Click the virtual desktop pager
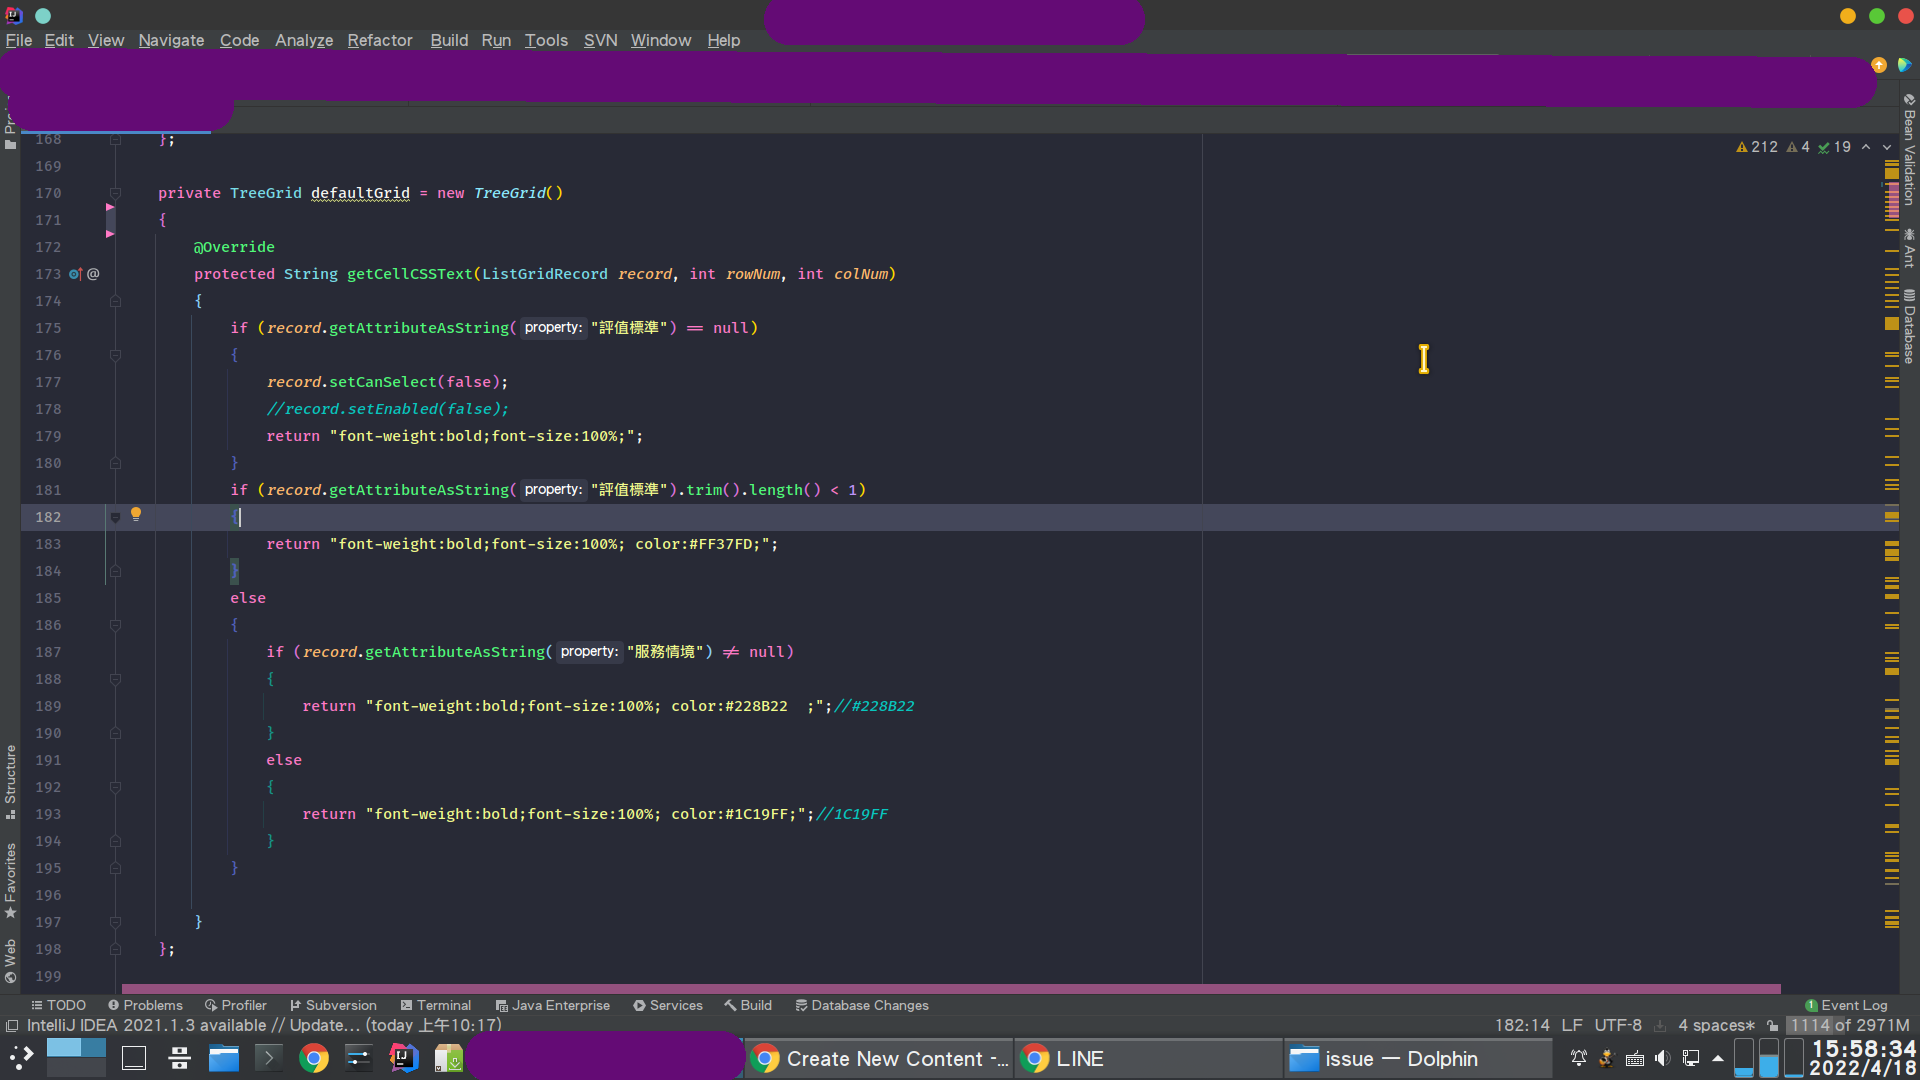Screen dimensions: 1920x1080 coord(76,1057)
